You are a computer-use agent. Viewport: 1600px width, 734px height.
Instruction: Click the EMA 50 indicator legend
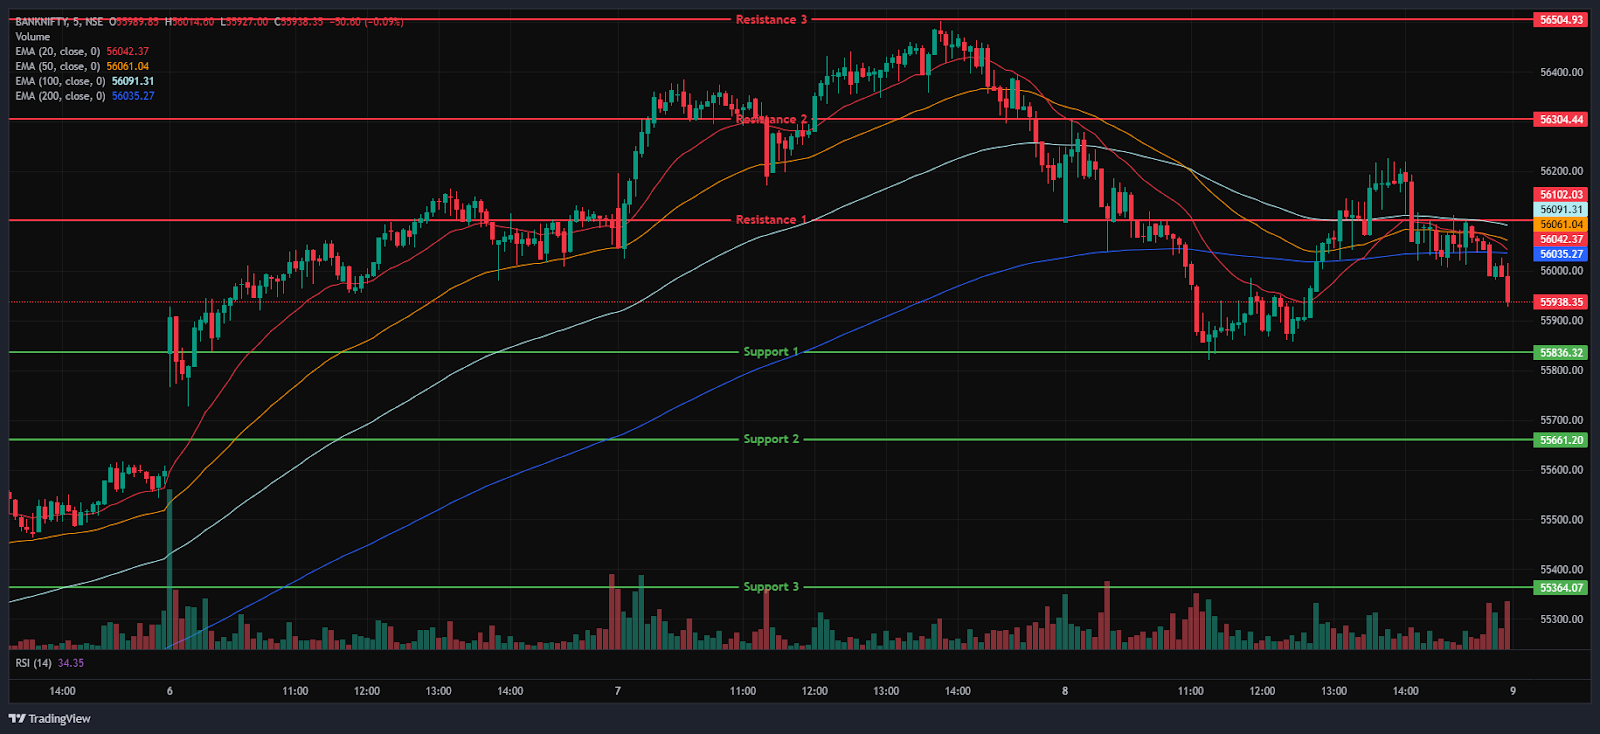tap(58, 67)
